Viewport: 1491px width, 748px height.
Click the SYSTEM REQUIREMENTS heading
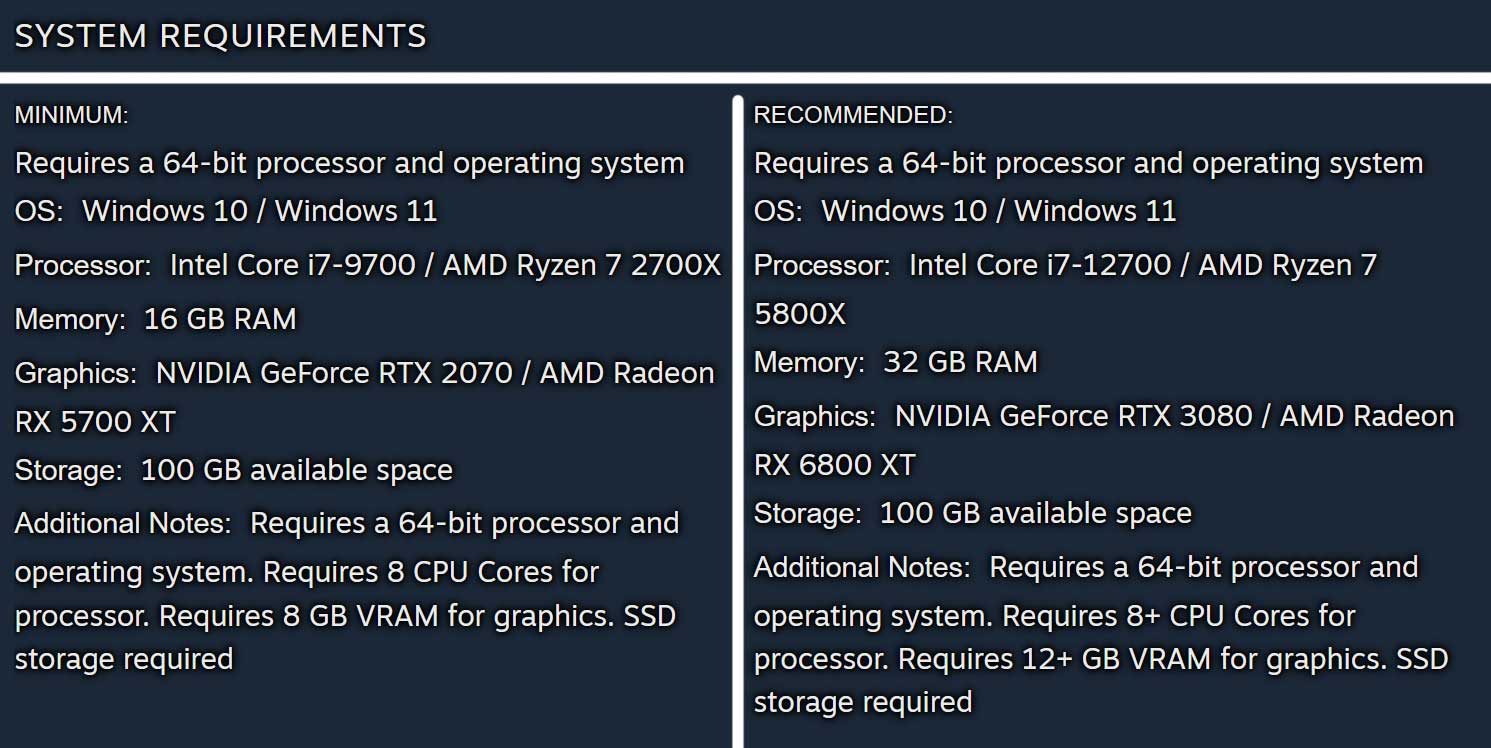pyautogui.click(x=220, y=36)
